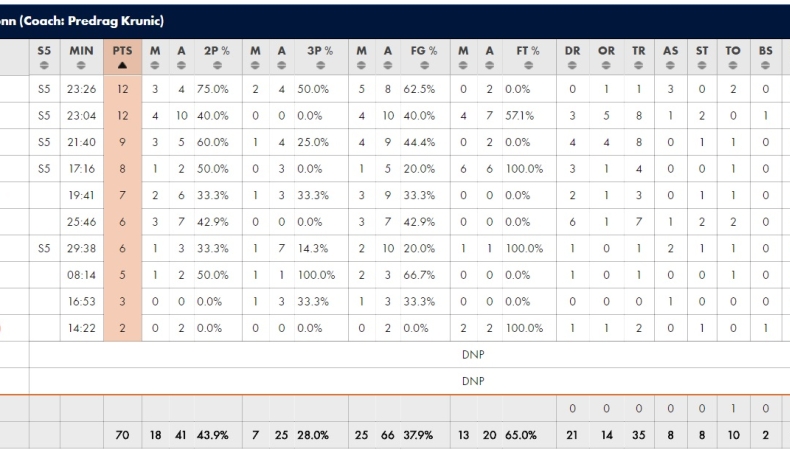Sort by two-point percentage using 2P % icon
The image size is (790, 450).
coord(215,65)
